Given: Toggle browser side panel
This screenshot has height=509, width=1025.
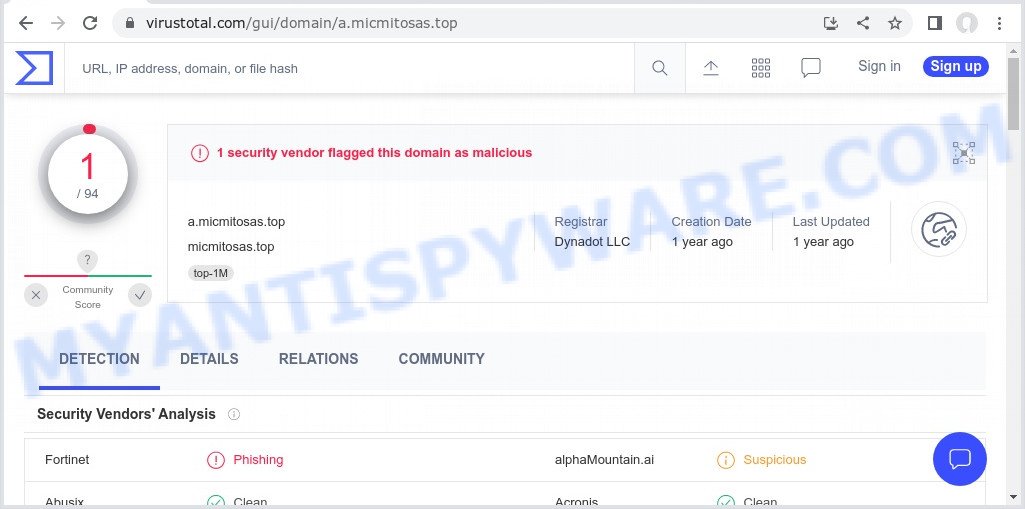Looking at the screenshot, I should (x=935, y=24).
